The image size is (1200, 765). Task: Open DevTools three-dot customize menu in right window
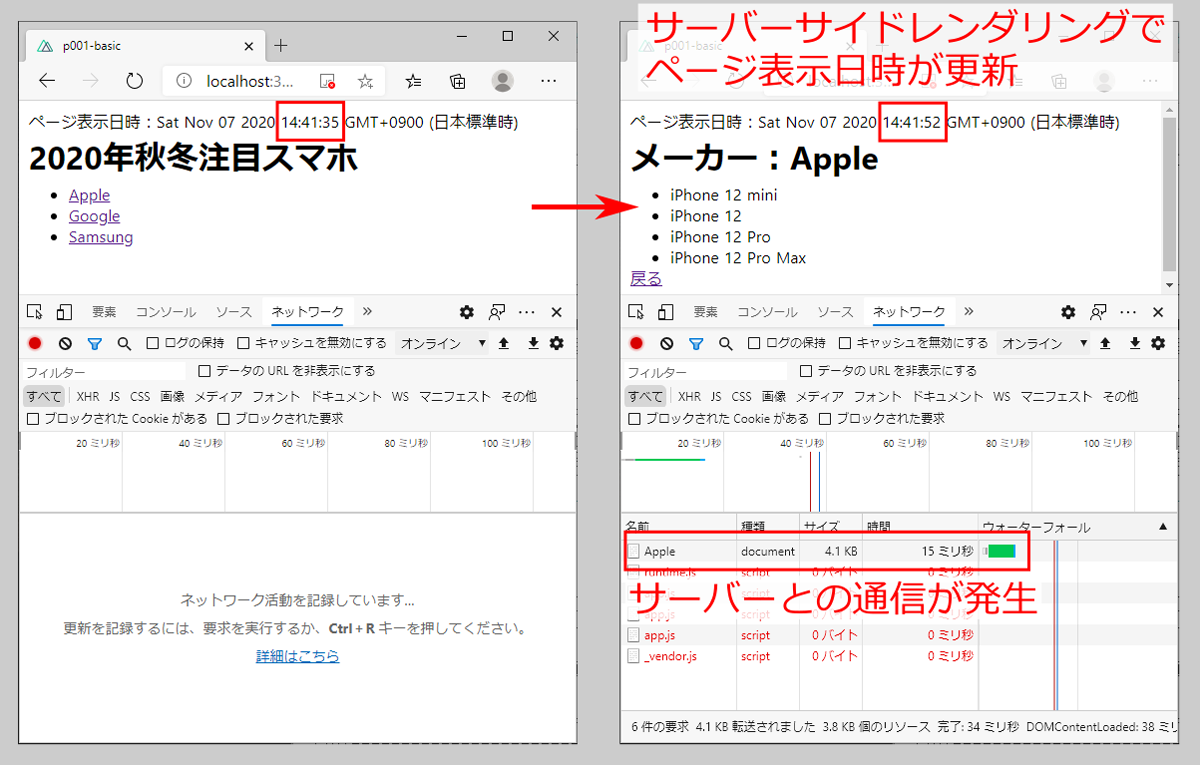tap(1128, 312)
